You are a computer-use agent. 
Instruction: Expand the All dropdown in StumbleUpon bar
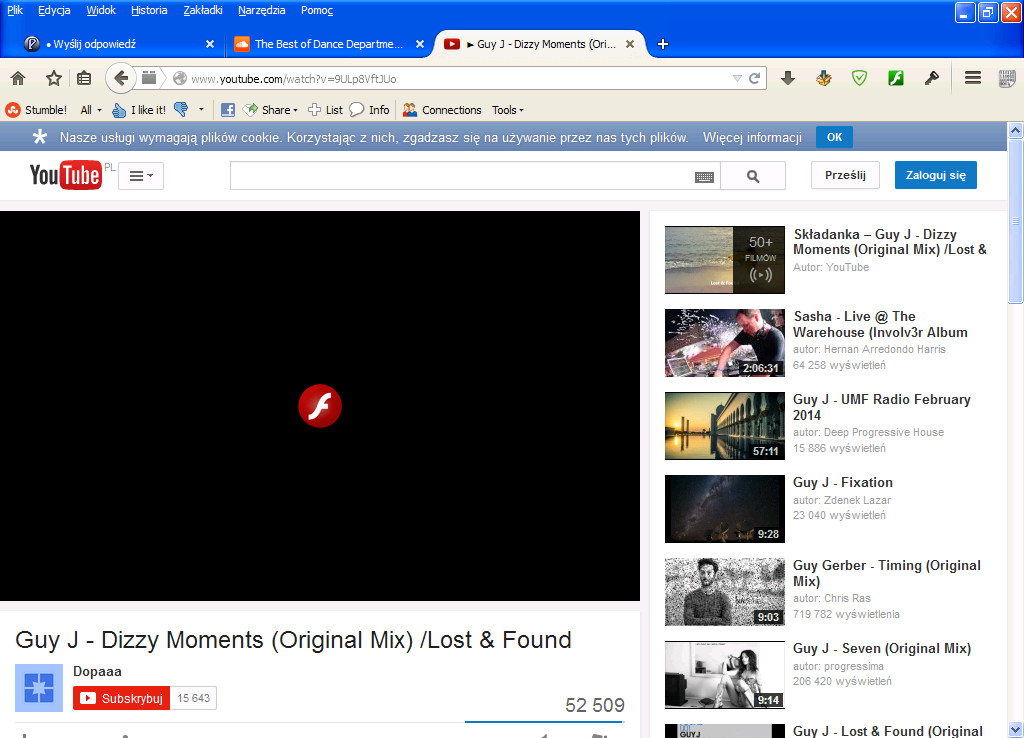(x=91, y=110)
